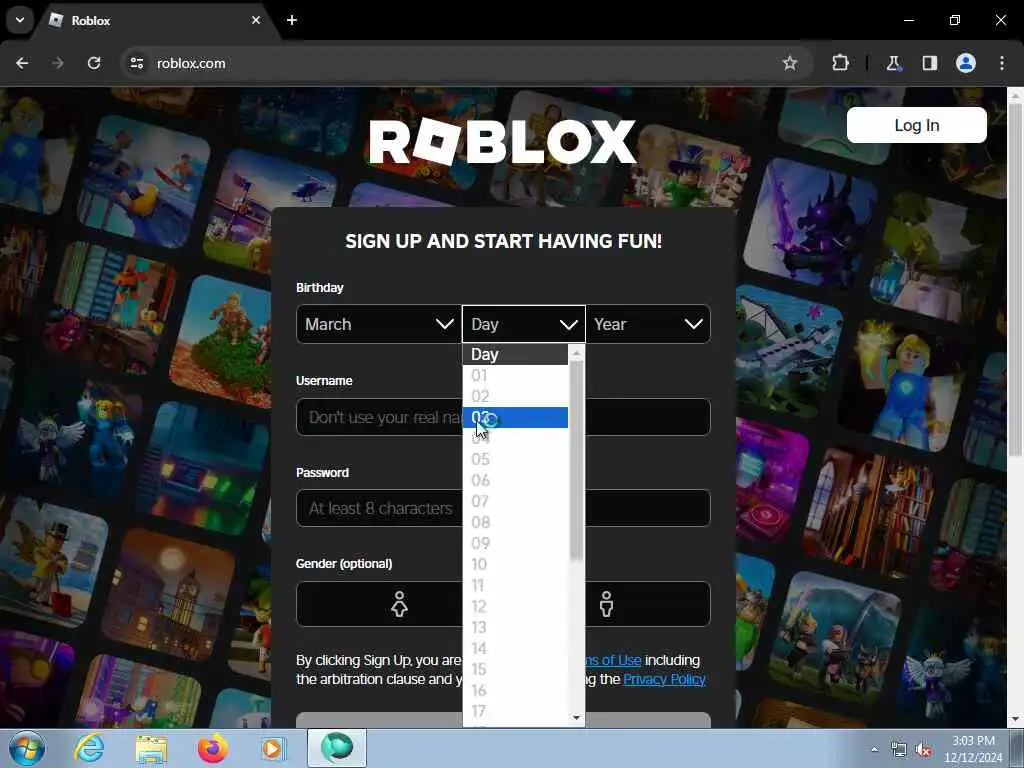This screenshot has width=1024, height=768.
Task: Toggle the browser side panel icon
Action: (929, 63)
